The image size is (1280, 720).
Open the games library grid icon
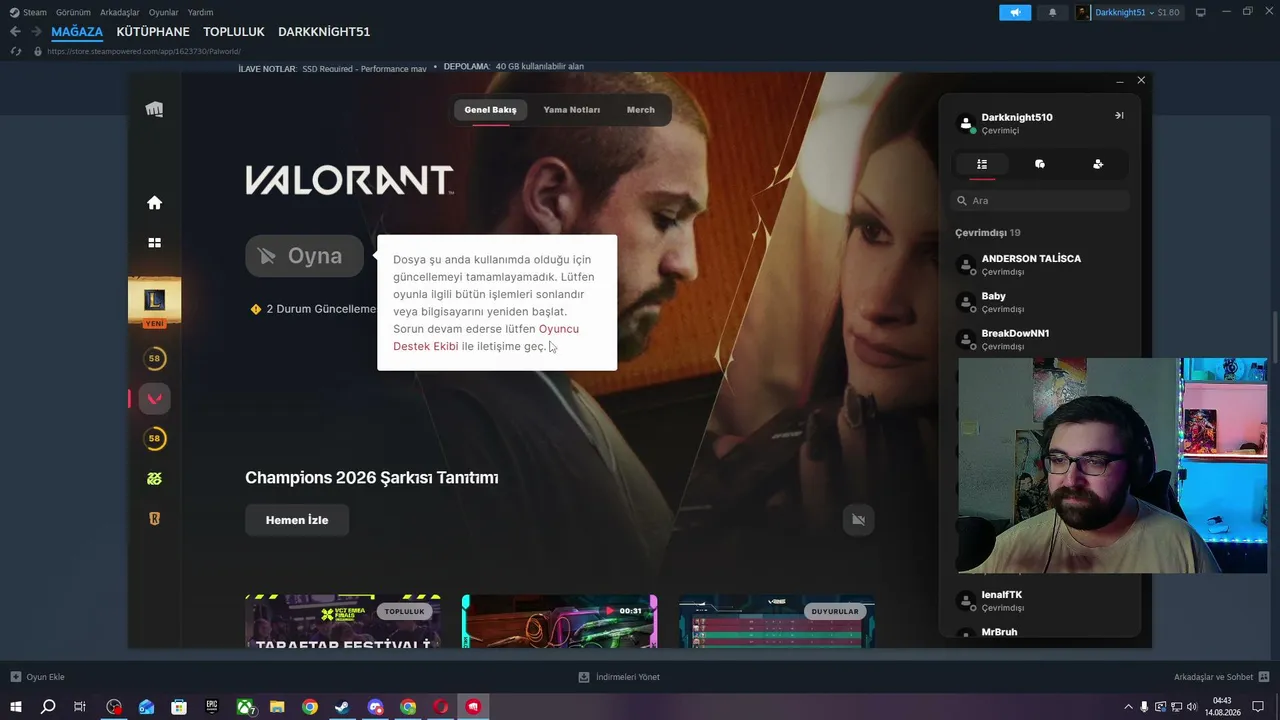(154, 242)
